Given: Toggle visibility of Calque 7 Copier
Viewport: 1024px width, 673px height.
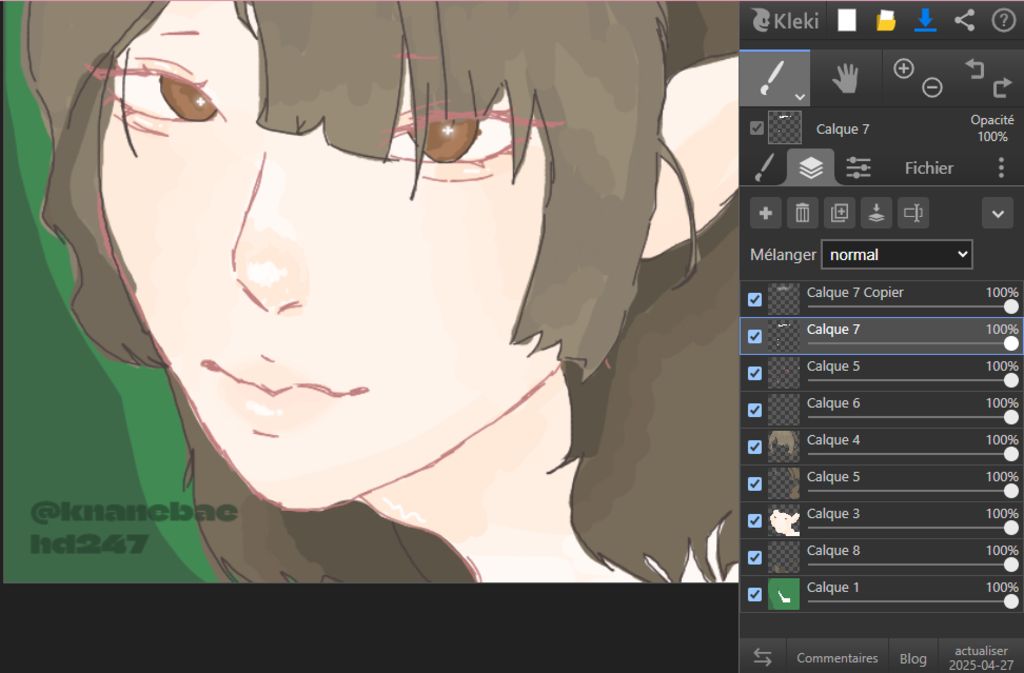Looking at the screenshot, I should [755, 299].
